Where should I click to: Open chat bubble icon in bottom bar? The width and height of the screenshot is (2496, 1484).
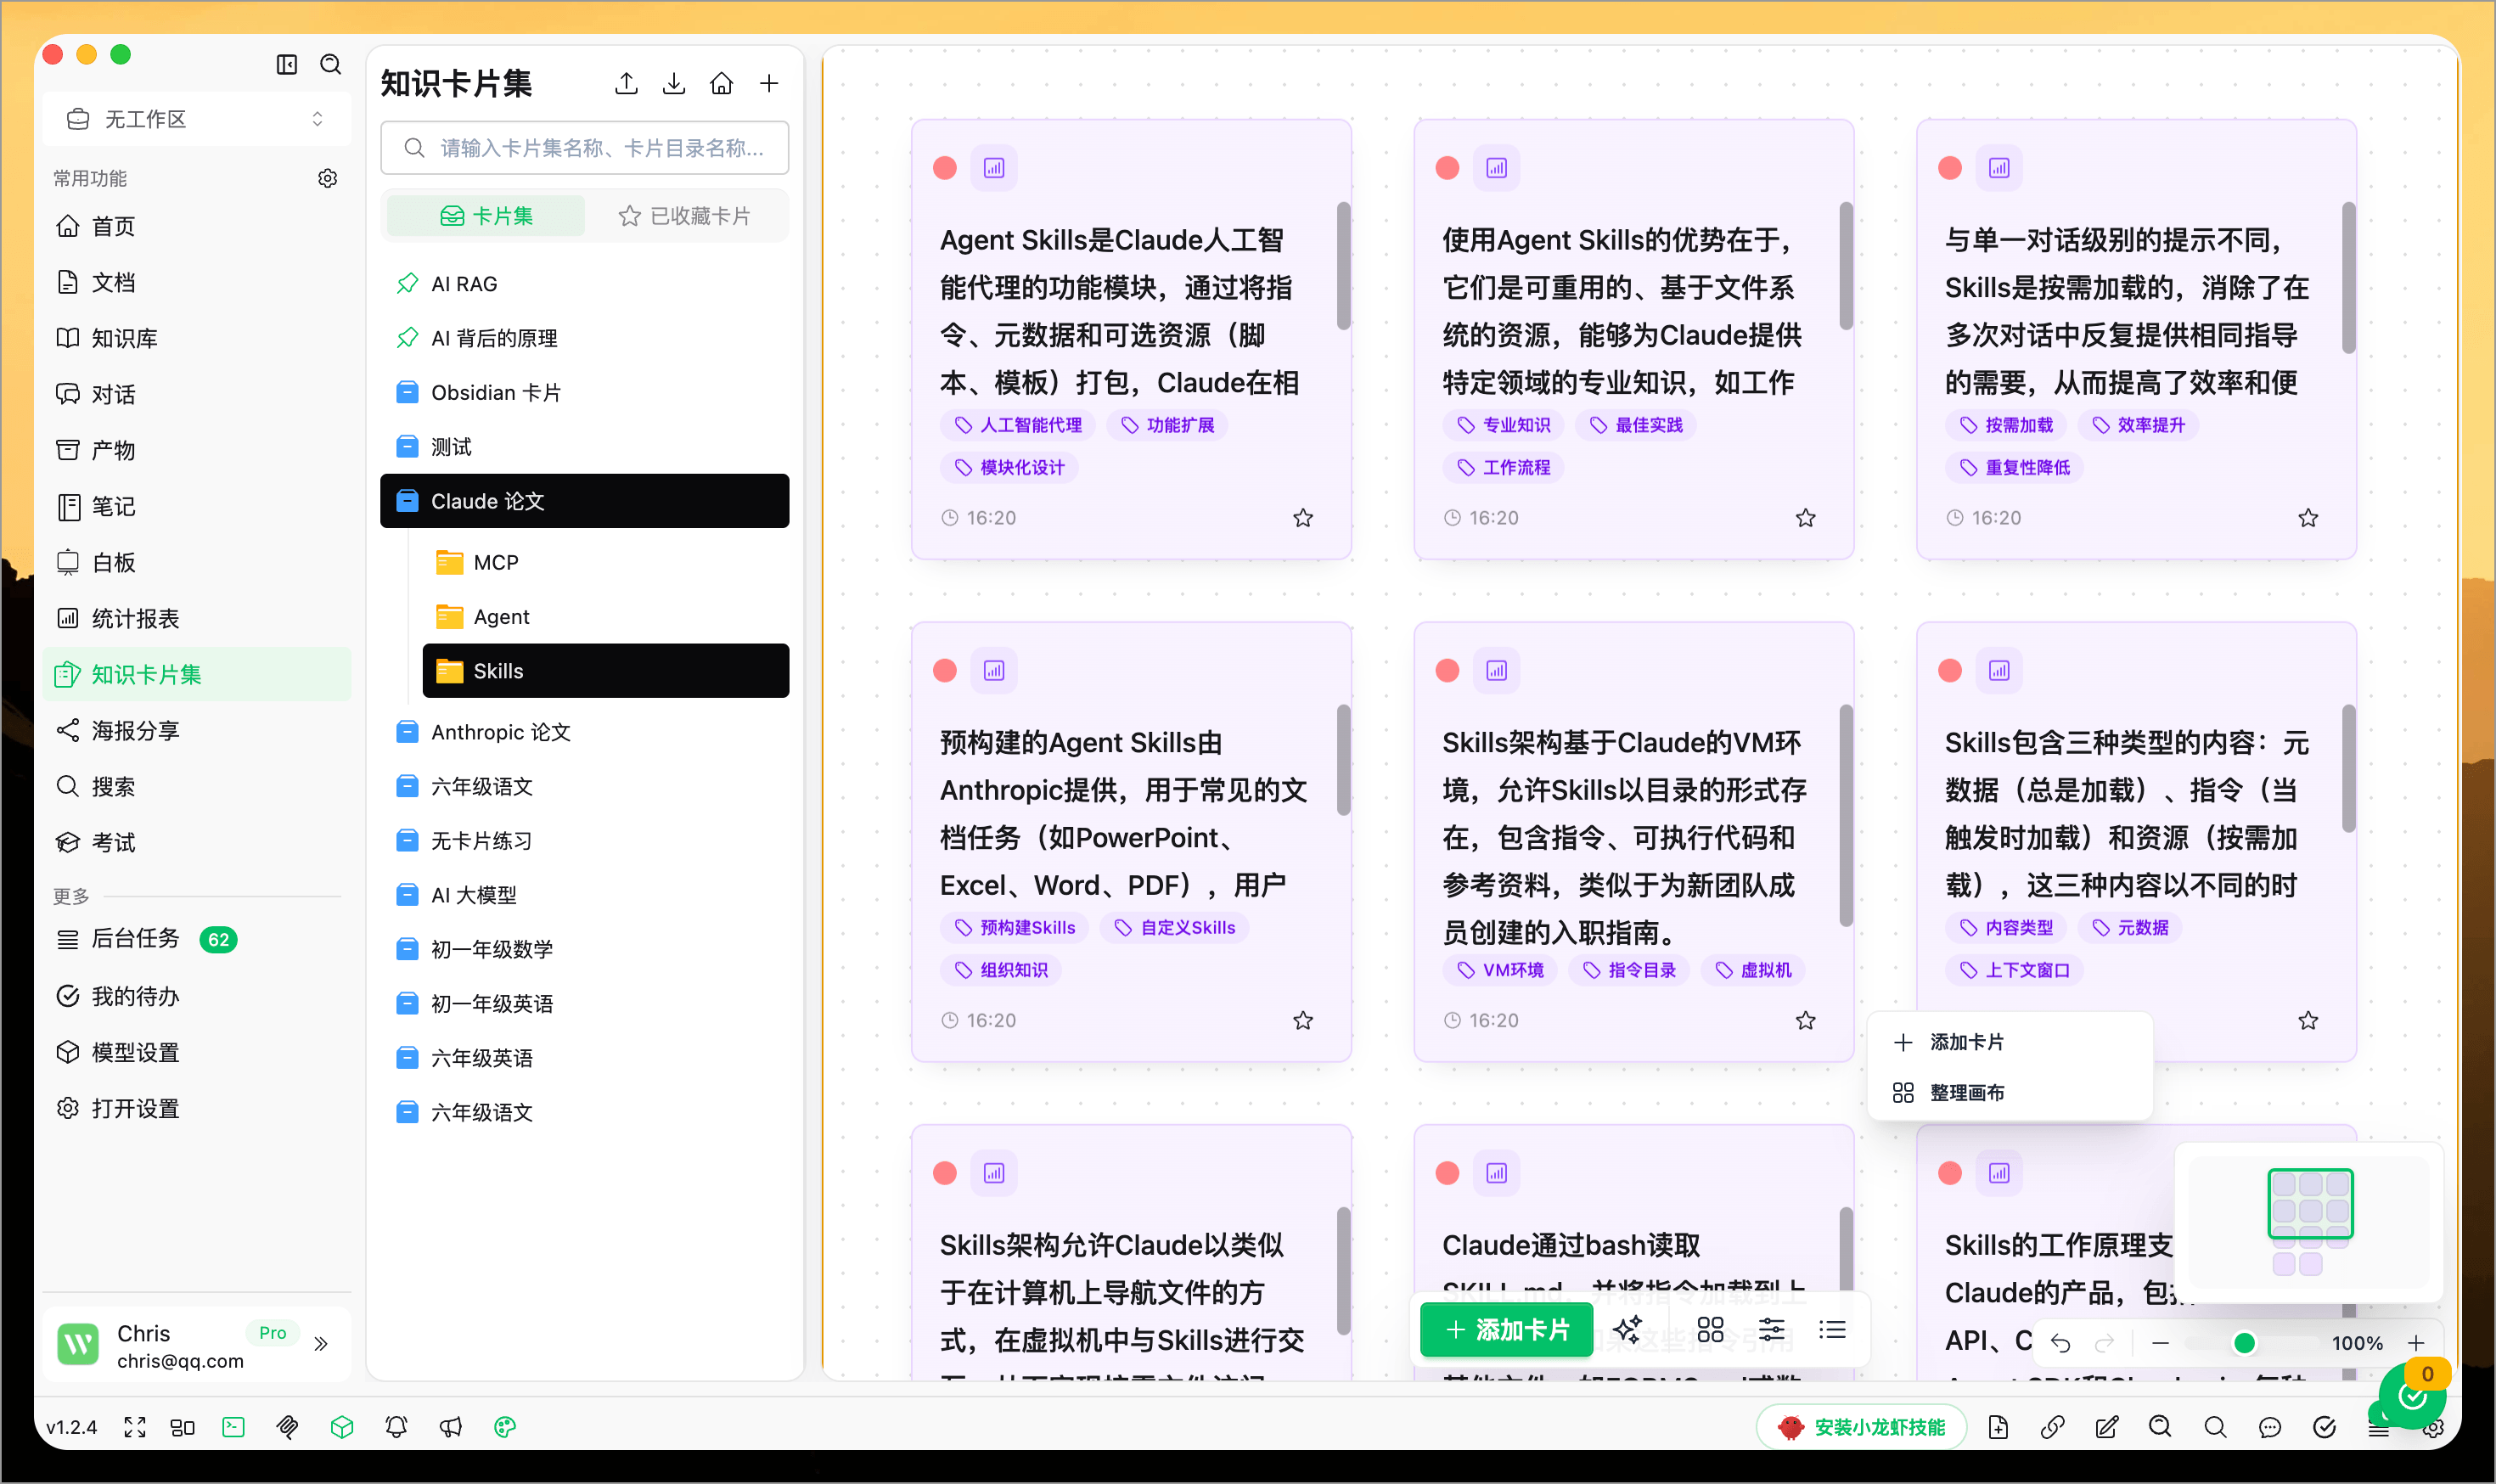tap(2270, 1427)
